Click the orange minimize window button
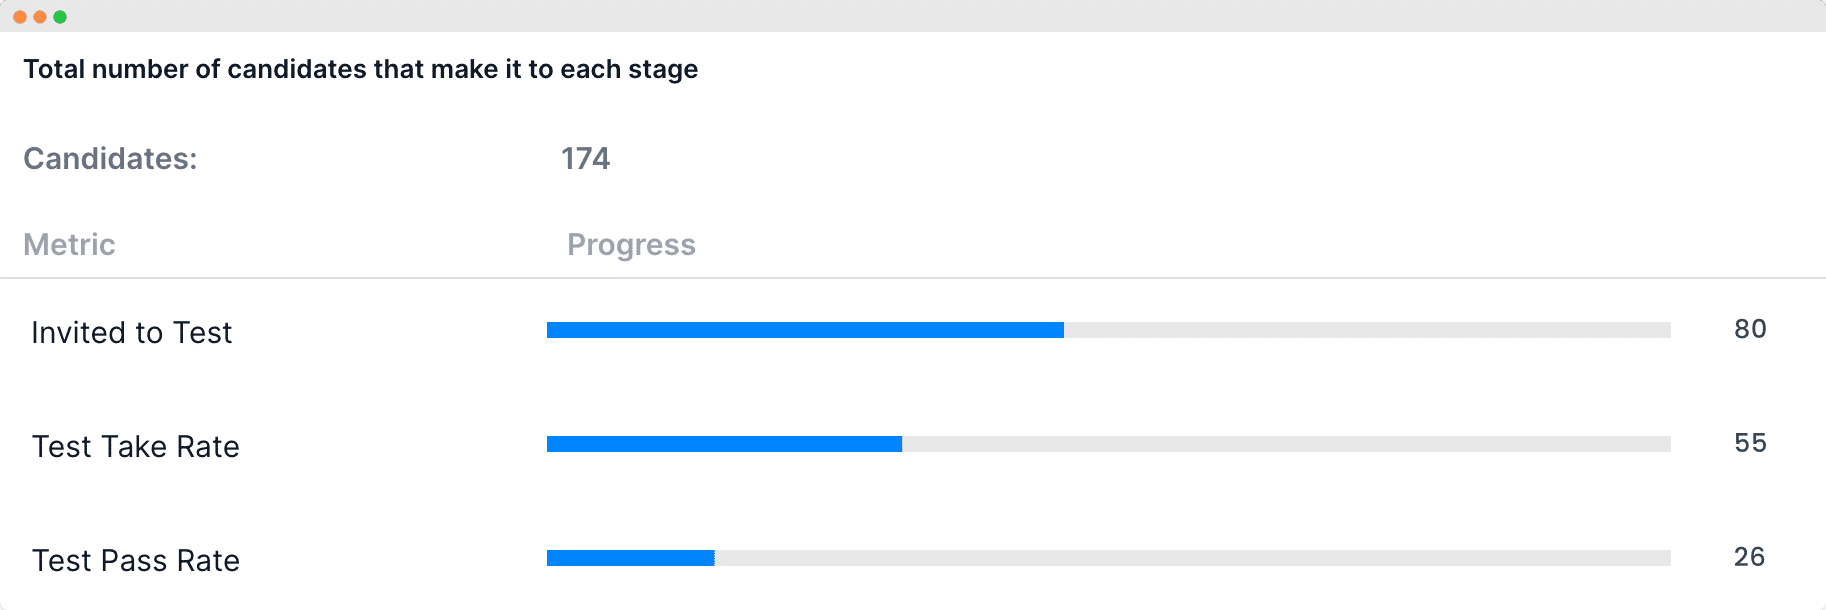Screen dimensions: 1826x610 click(x=40, y=17)
